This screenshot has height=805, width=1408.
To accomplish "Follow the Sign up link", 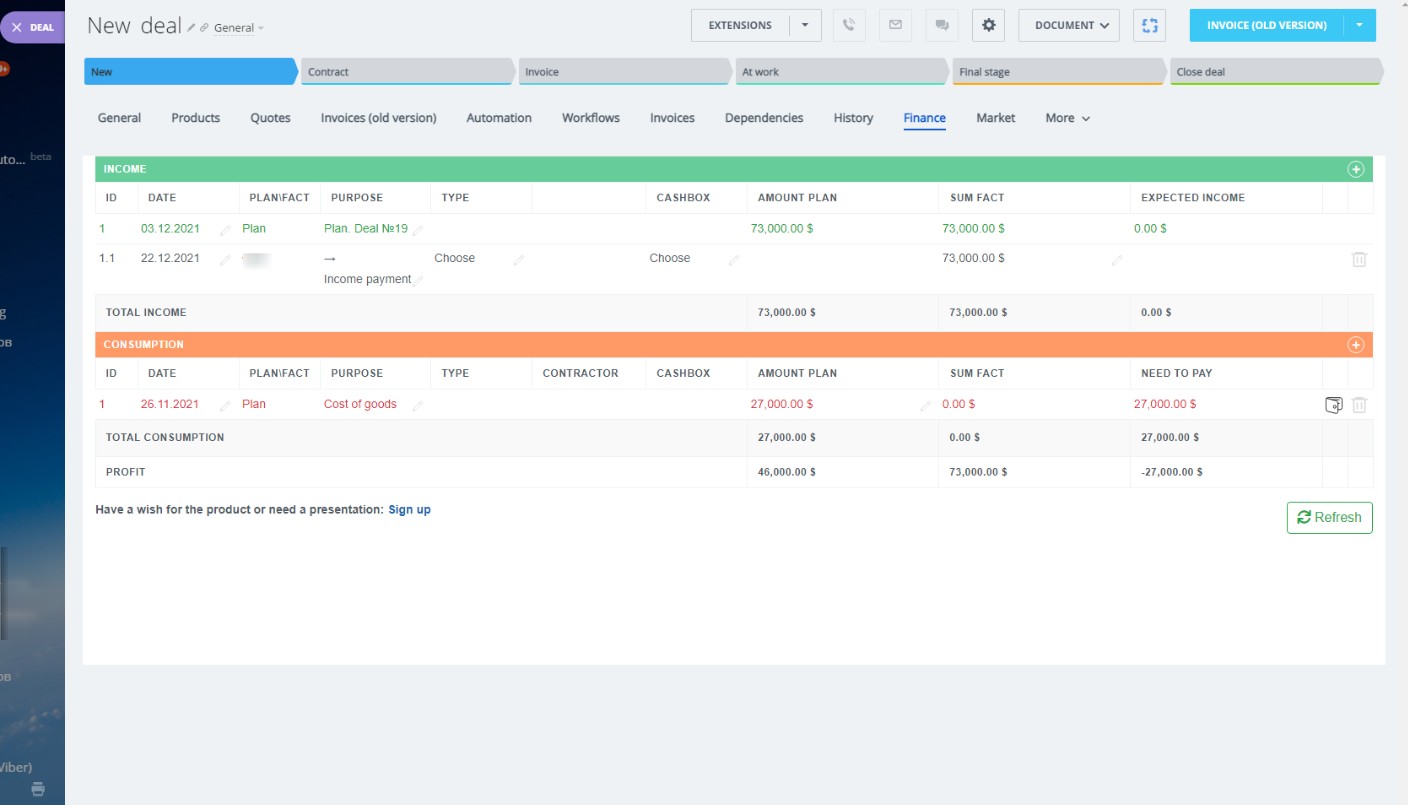I will pos(409,510).
